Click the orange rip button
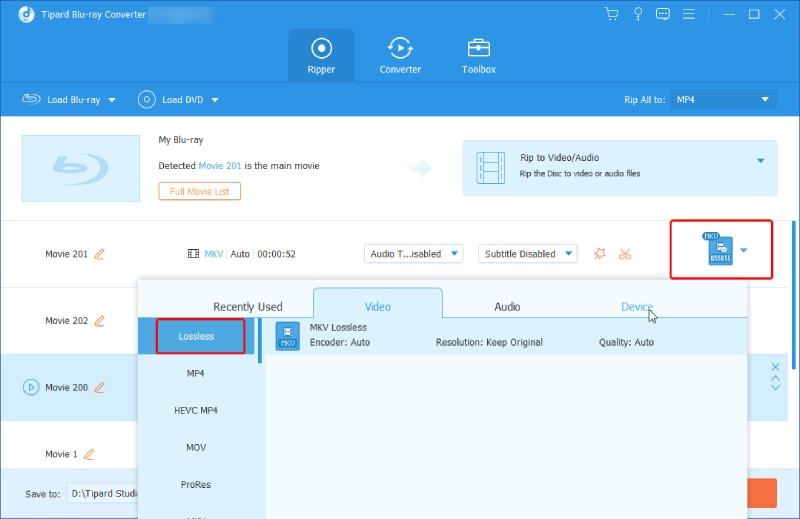The width and height of the screenshot is (800, 519). 762,493
